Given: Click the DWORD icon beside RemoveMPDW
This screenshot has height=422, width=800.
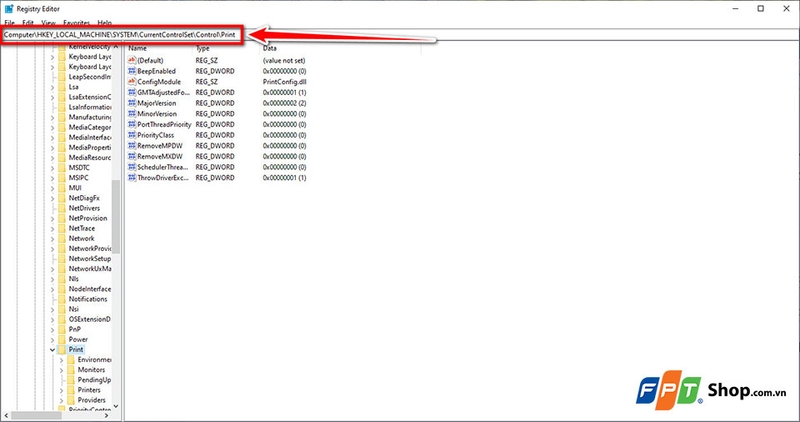Looking at the screenshot, I should [x=132, y=146].
